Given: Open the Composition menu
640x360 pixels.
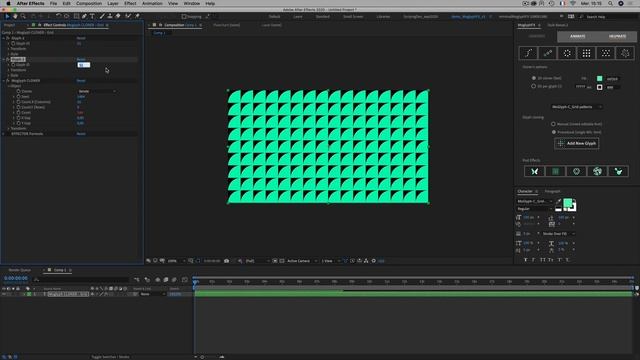Looking at the screenshot, I should pos(89,3).
